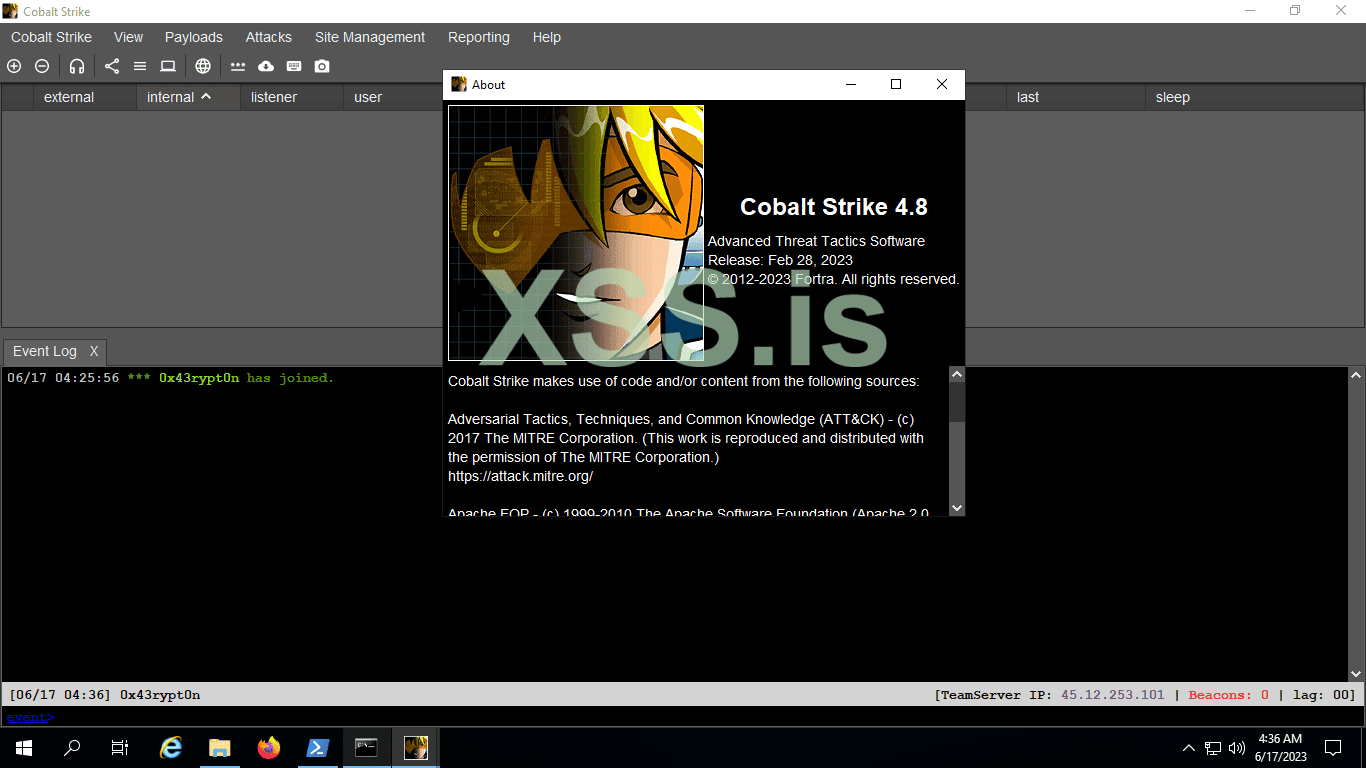1366x768 pixels.
Task: Open the network tray icon
Action: click(1213, 748)
